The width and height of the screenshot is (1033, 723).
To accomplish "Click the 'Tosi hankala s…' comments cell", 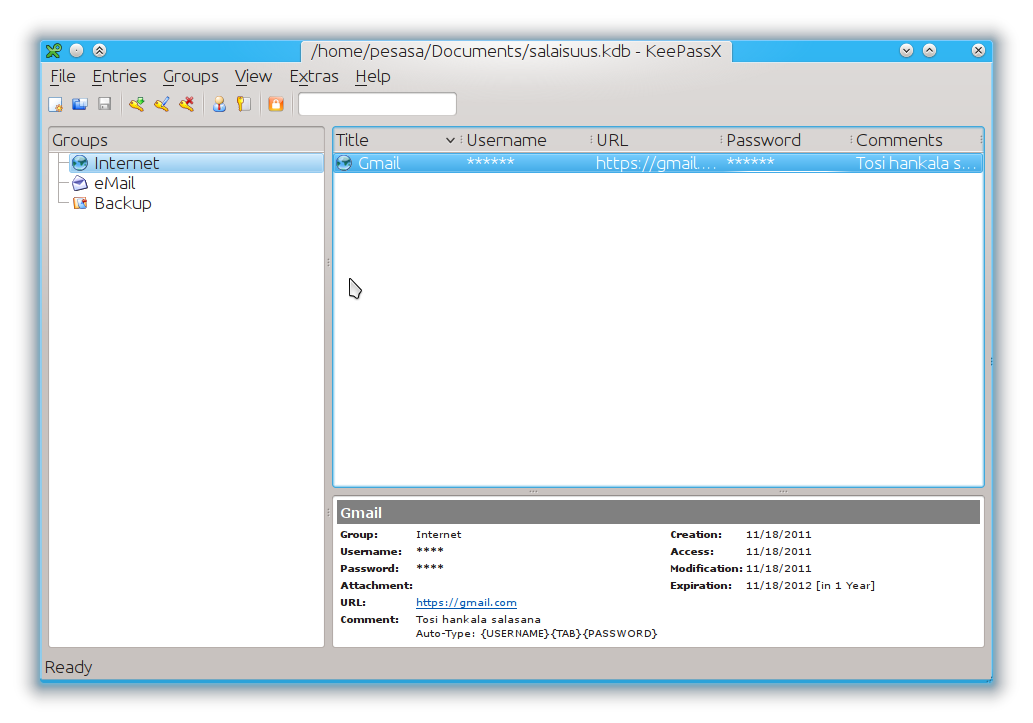I will tap(916, 163).
